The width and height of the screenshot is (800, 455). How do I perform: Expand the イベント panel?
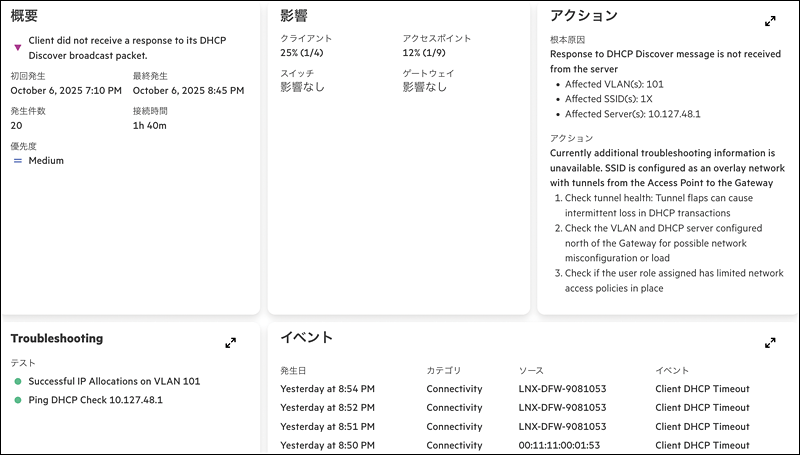point(770,343)
